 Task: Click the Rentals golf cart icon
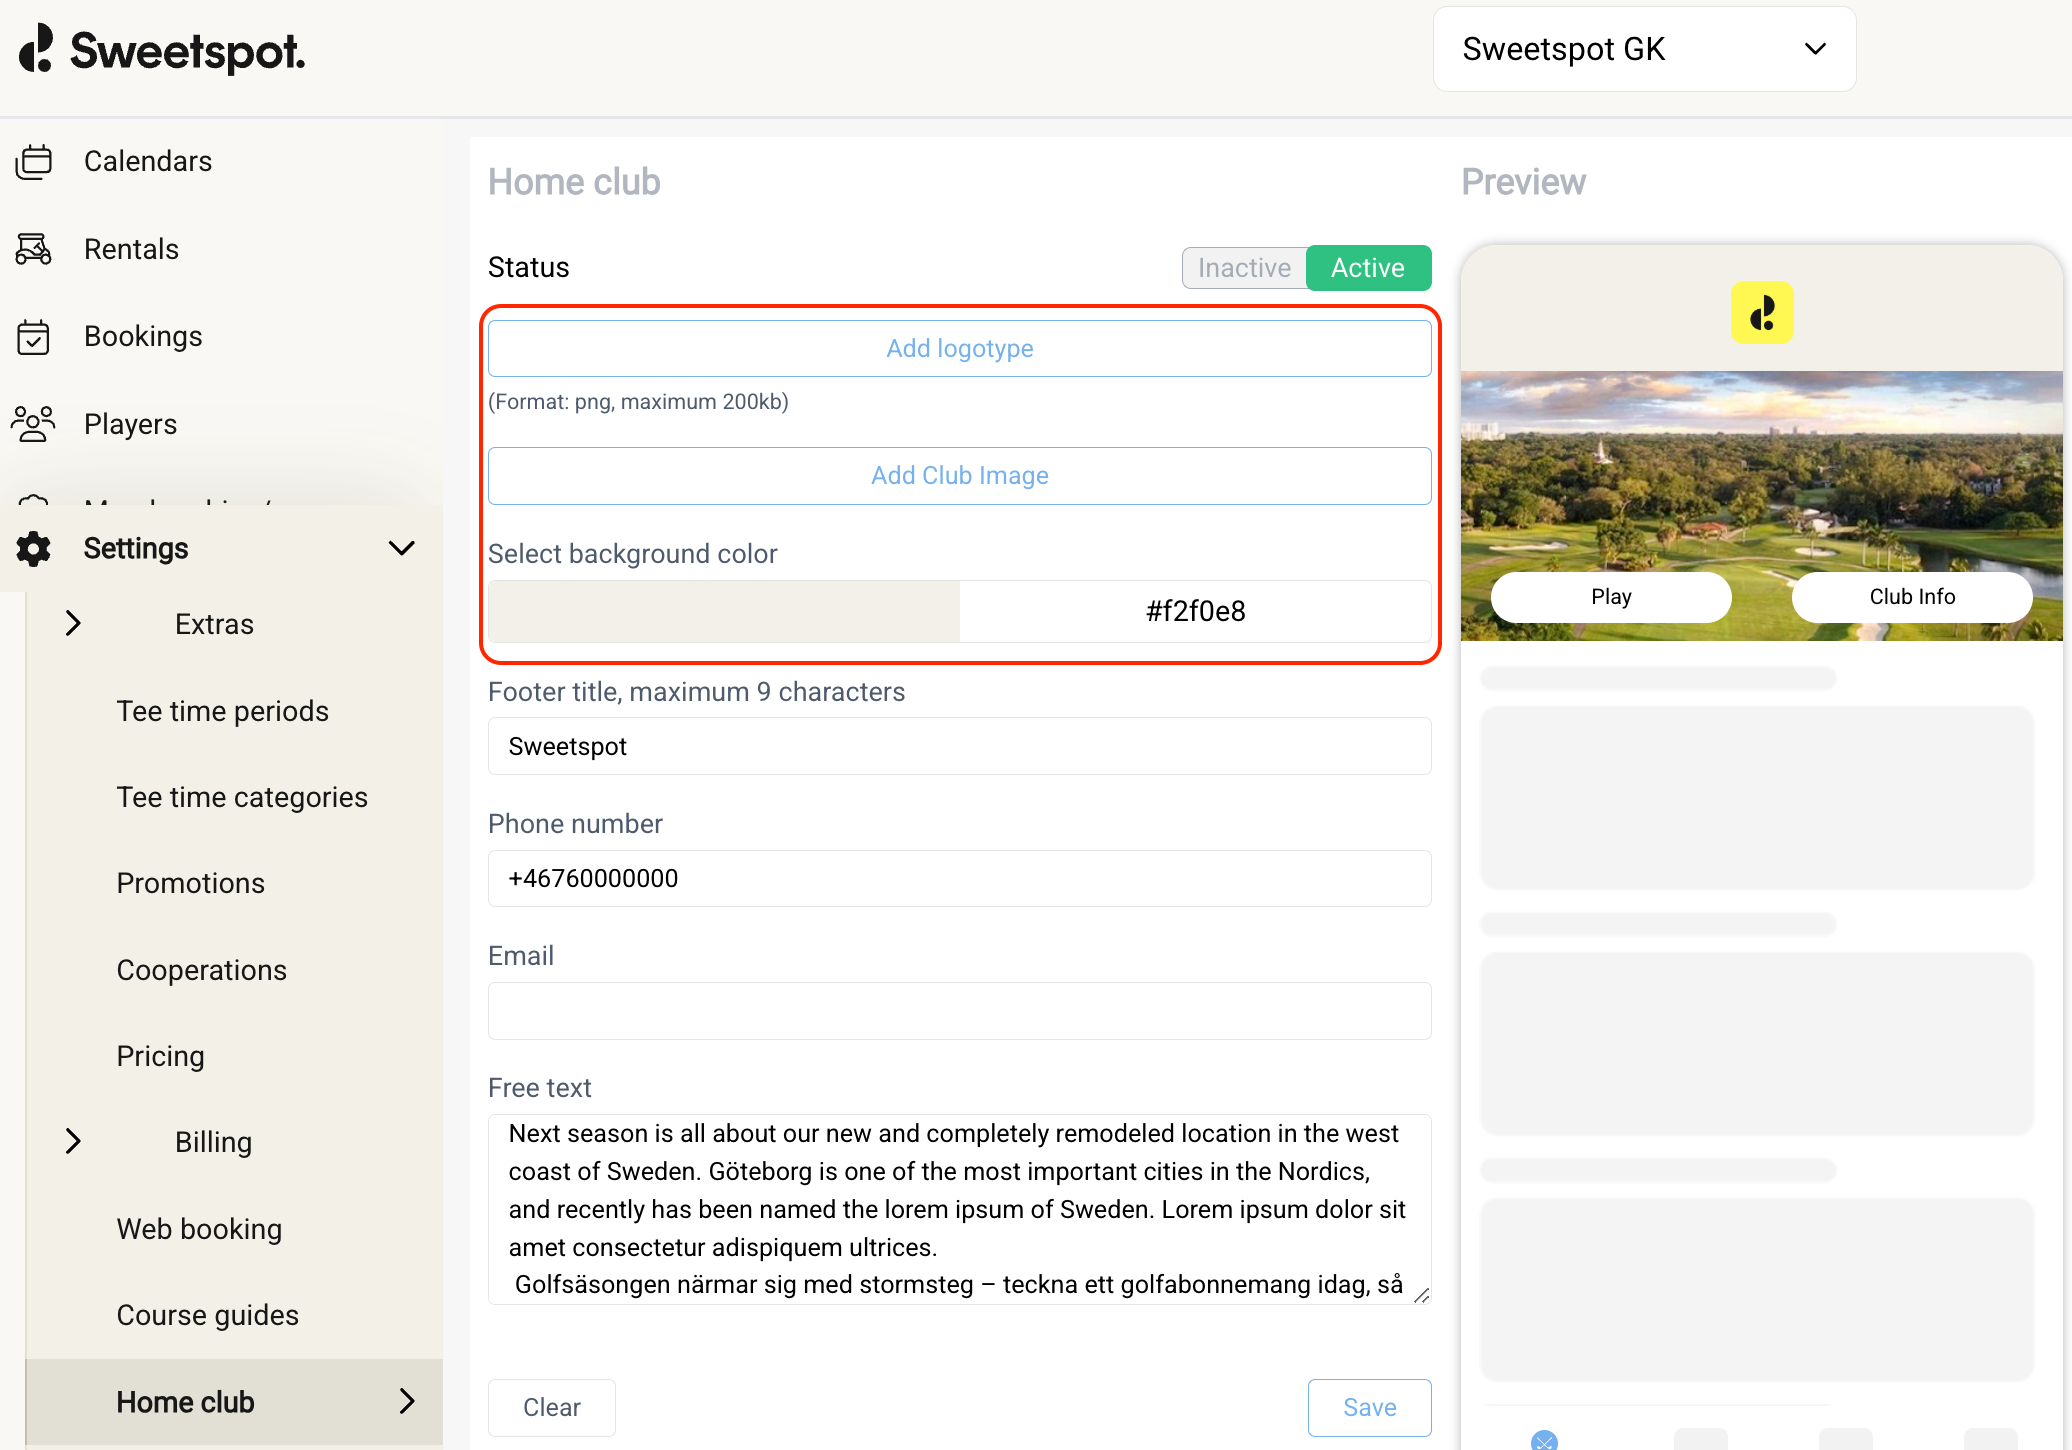coord(34,249)
